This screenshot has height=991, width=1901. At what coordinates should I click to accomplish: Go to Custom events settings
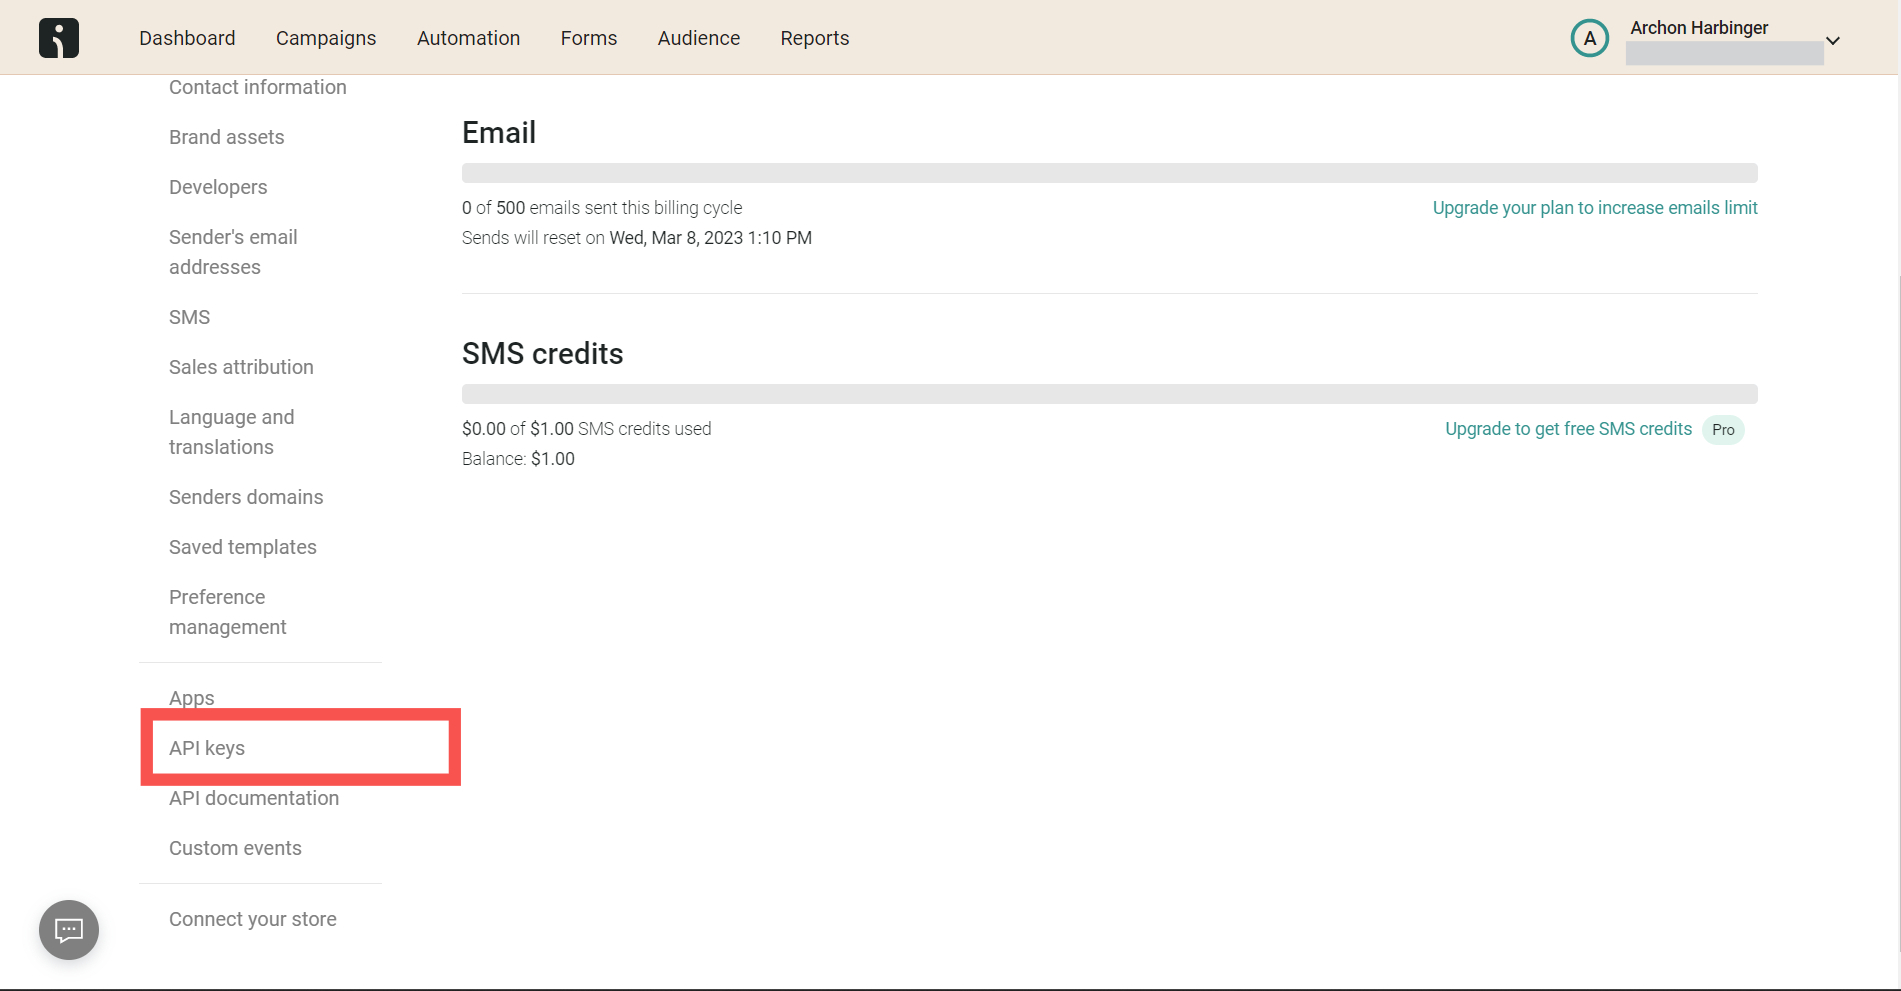click(x=235, y=848)
